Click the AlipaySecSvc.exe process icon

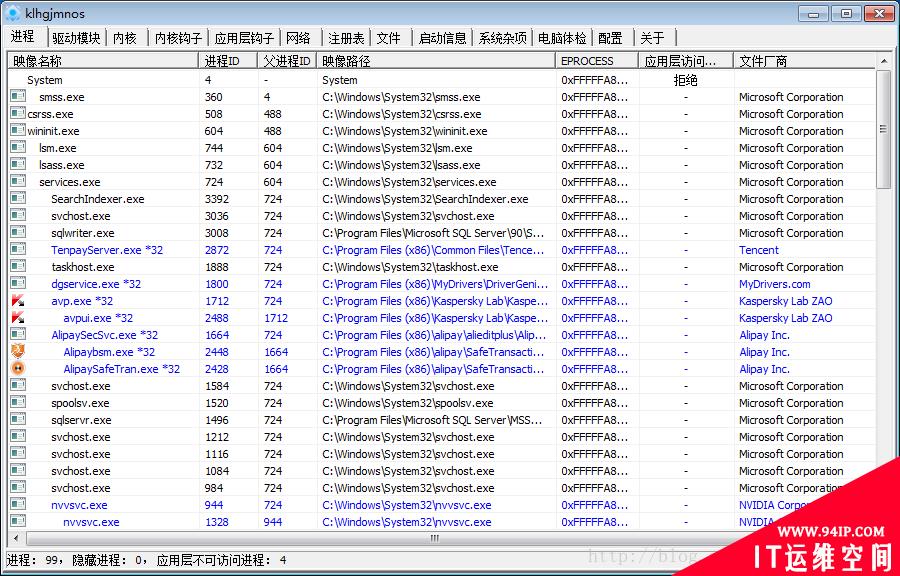tap(18, 334)
